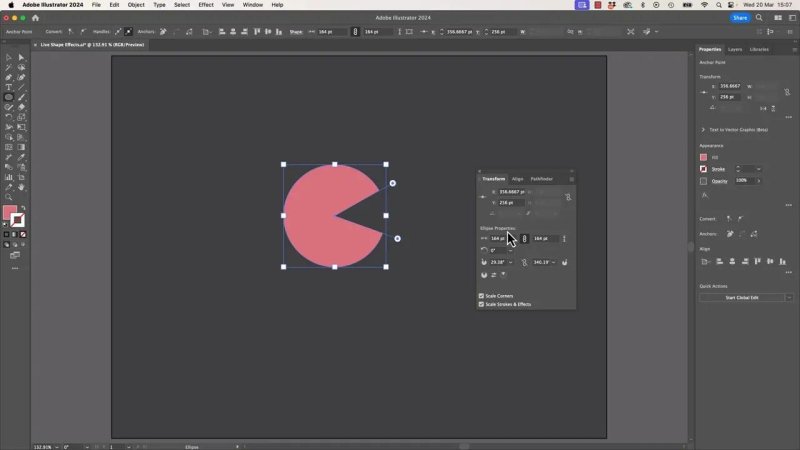
Task: Switch to the Pathfinder tab
Action: click(541, 179)
